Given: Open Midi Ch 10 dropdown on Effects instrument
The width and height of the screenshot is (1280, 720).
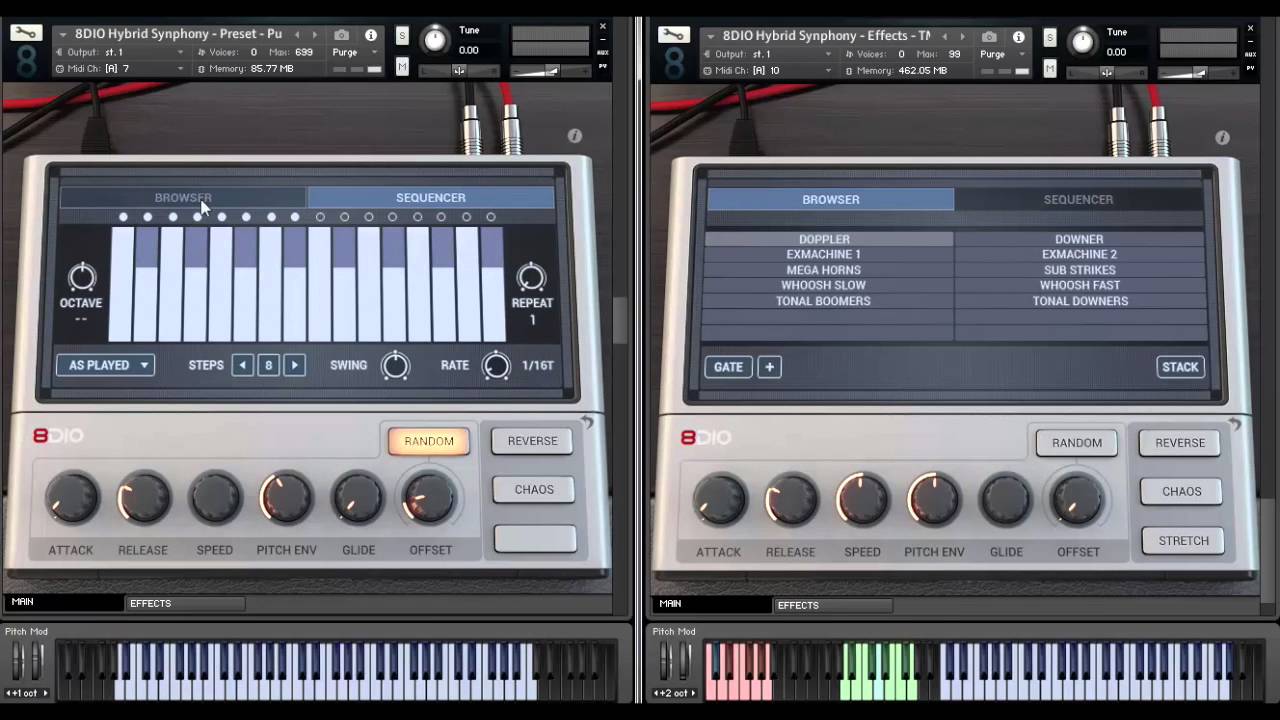Looking at the screenshot, I should click(x=768, y=71).
